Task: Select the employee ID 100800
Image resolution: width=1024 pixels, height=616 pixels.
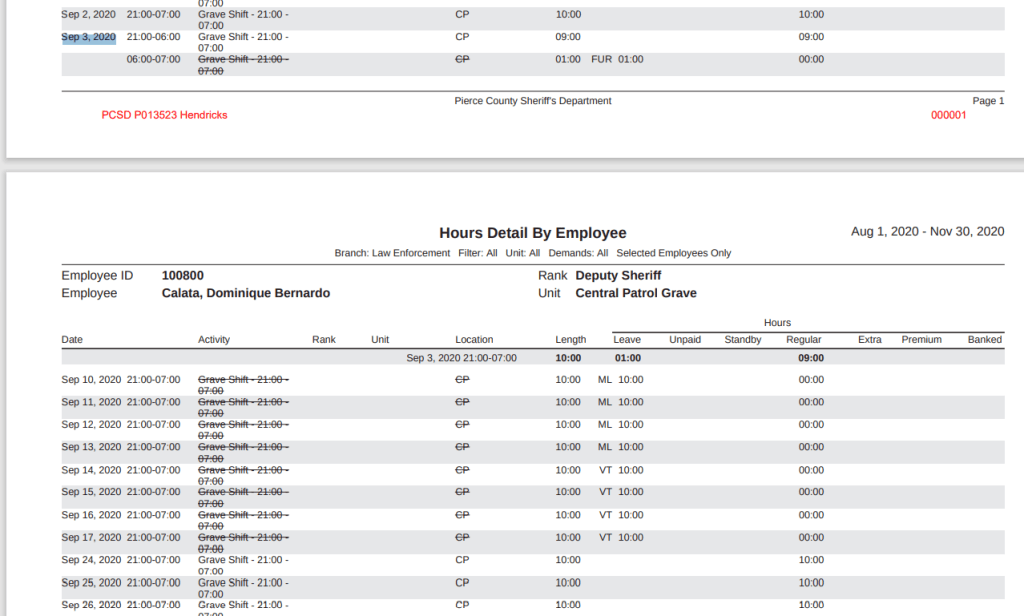Action: [x=183, y=275]
